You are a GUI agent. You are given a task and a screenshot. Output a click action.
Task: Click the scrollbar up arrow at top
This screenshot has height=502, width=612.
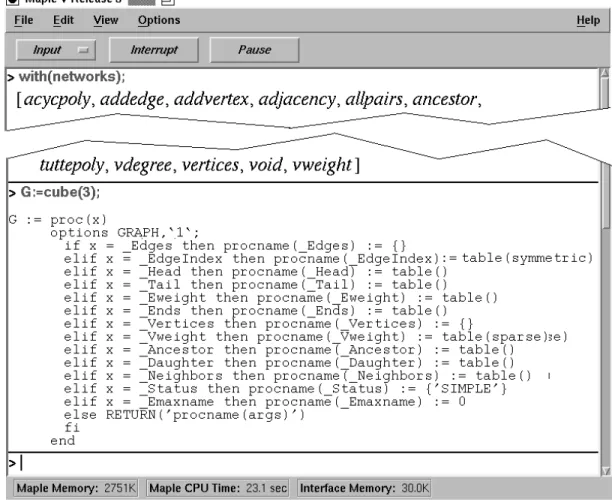[x=605, y=73]
